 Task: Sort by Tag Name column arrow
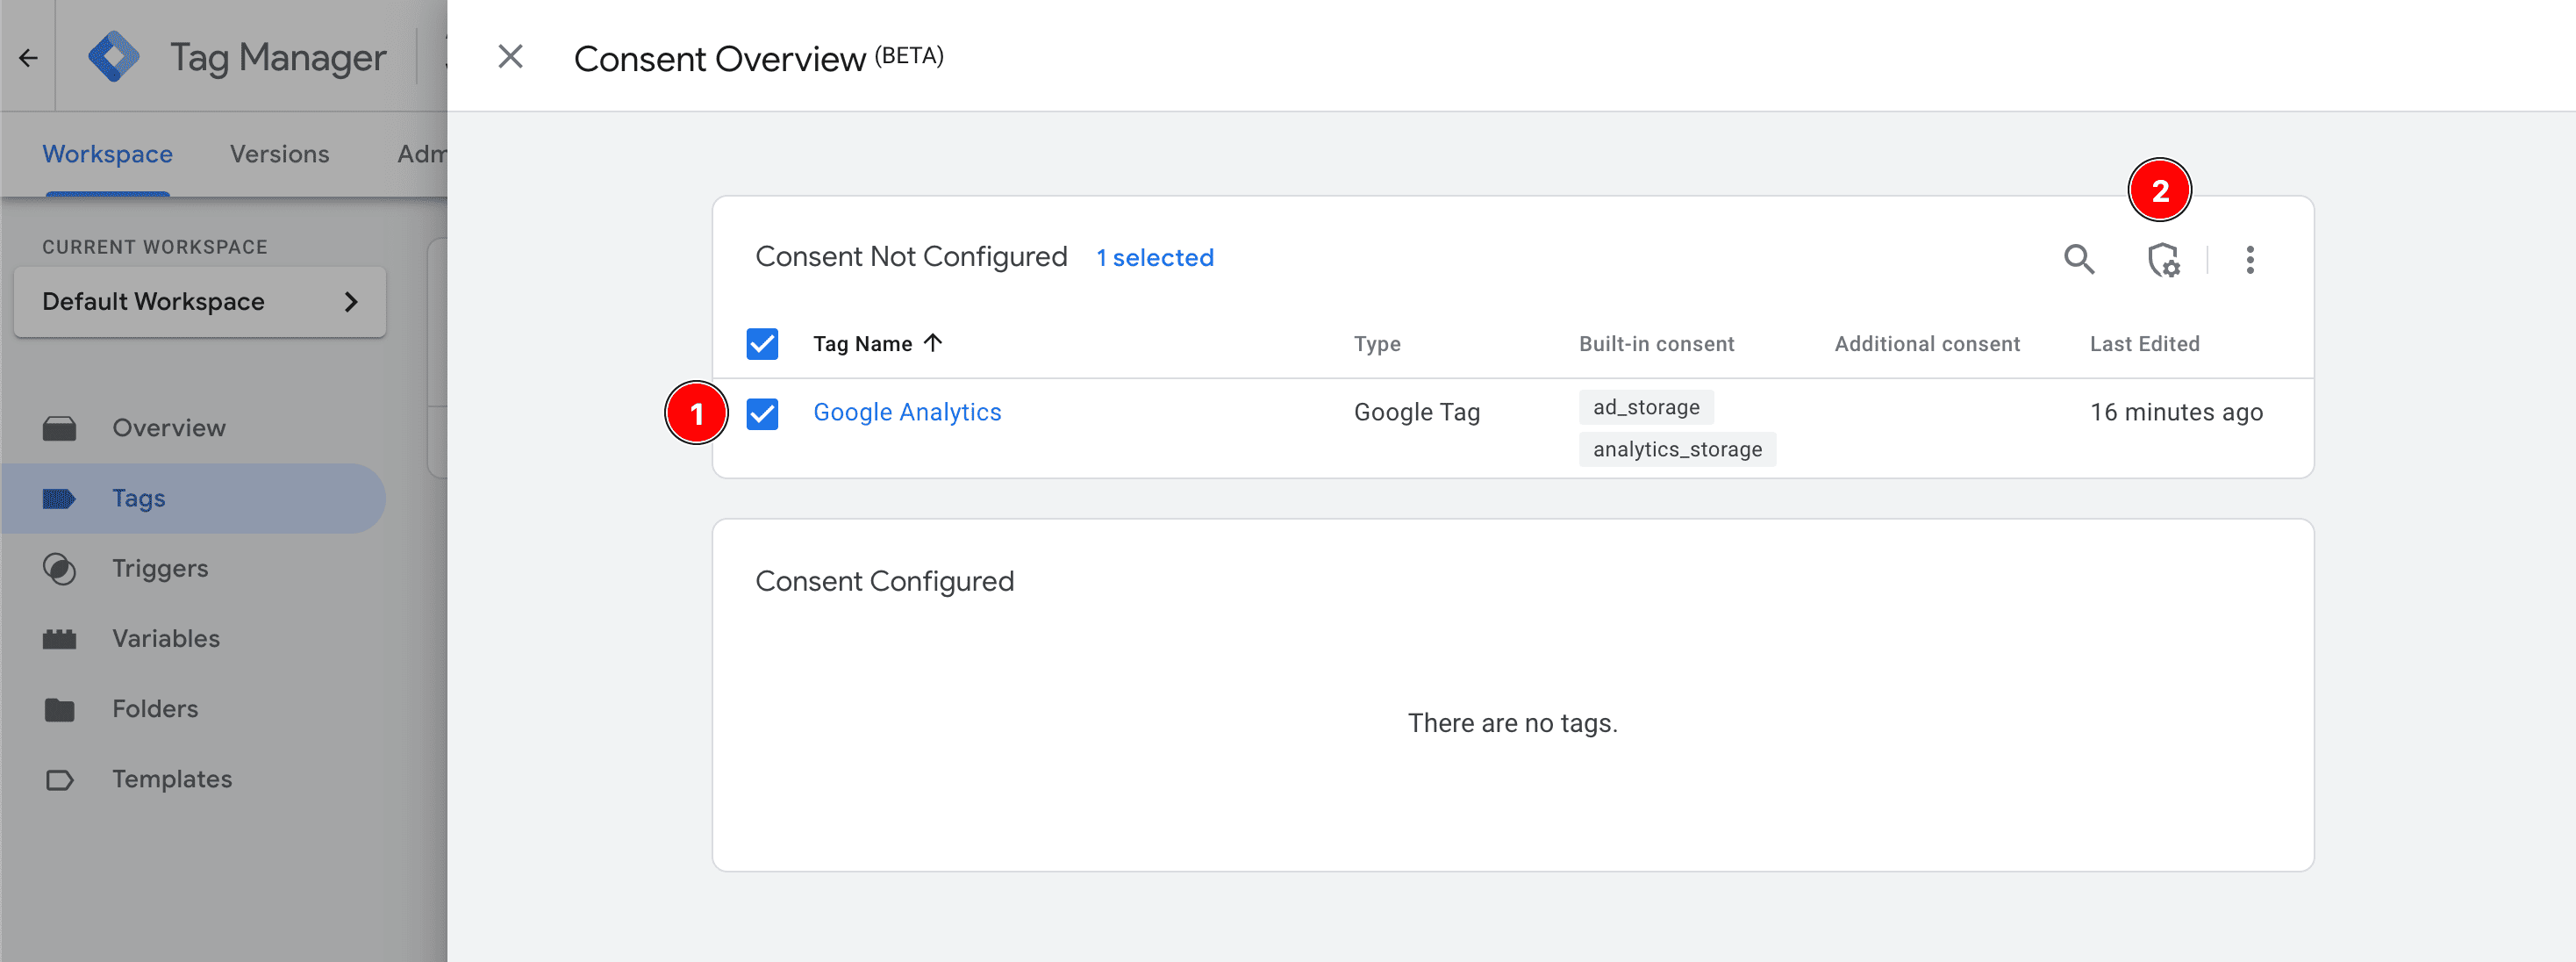point(933,343)
